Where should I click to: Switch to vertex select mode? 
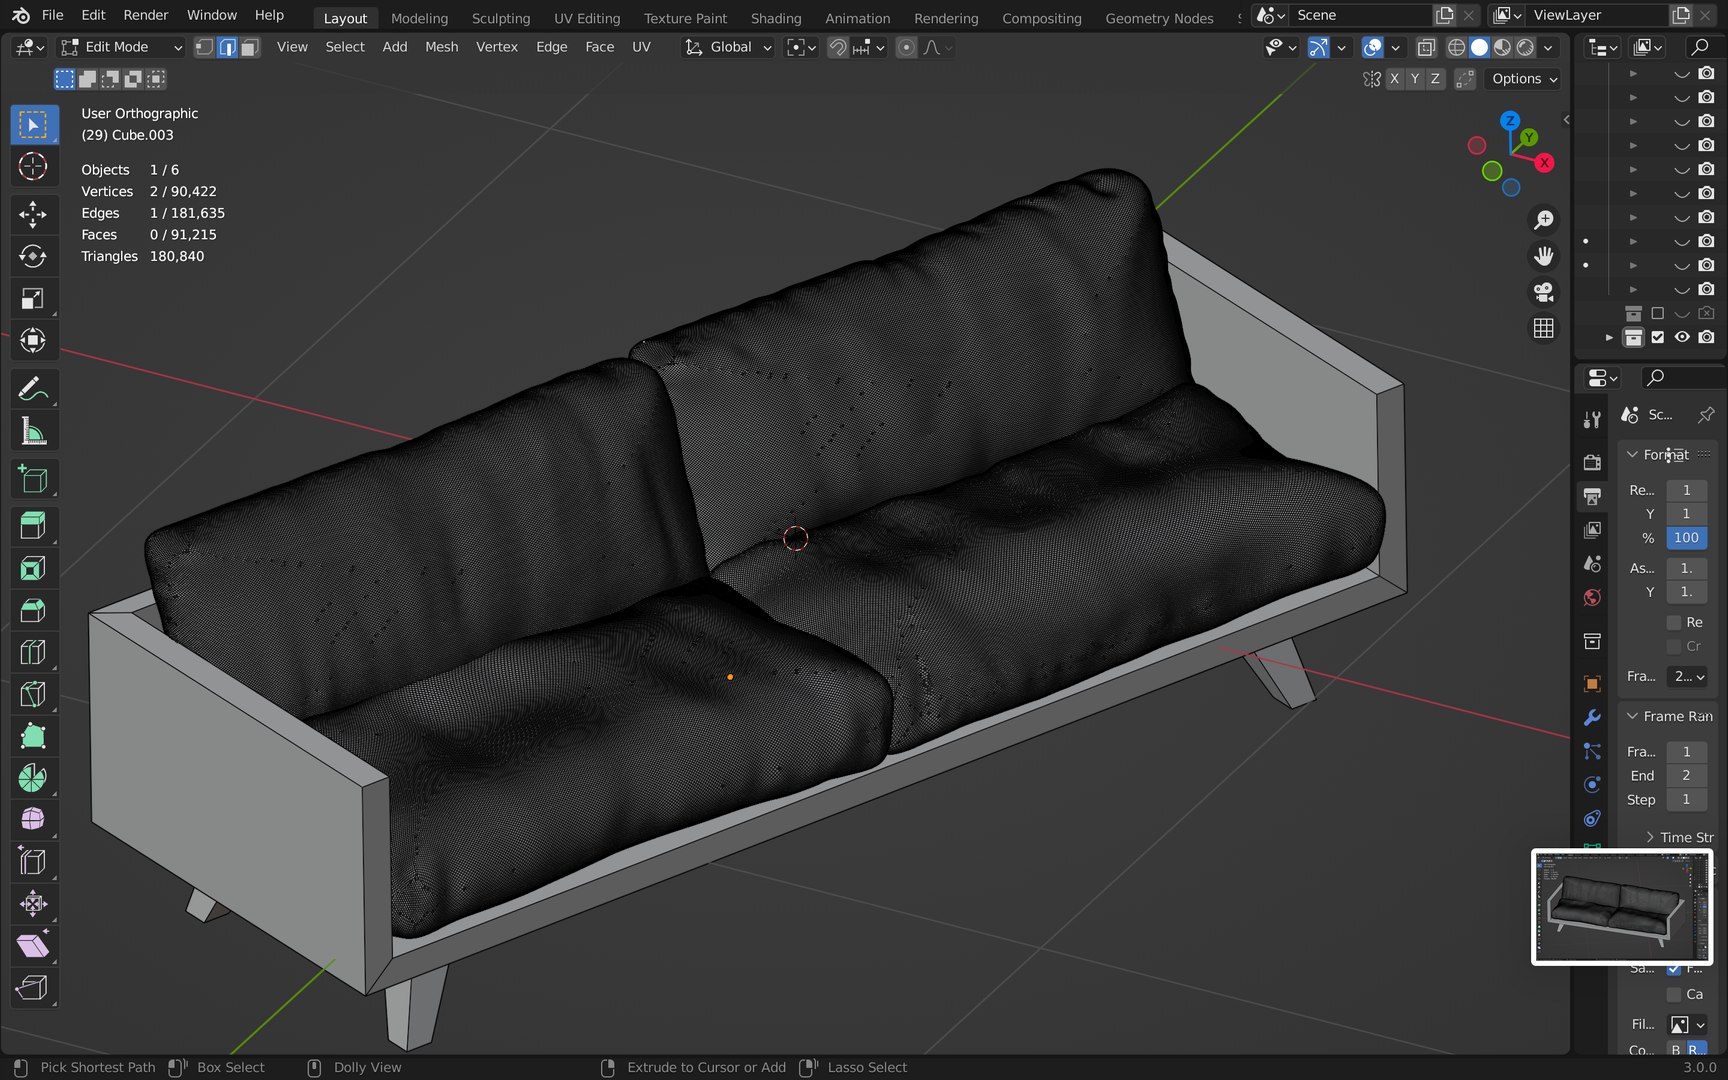pyautogui.click(x=204, y=47)
